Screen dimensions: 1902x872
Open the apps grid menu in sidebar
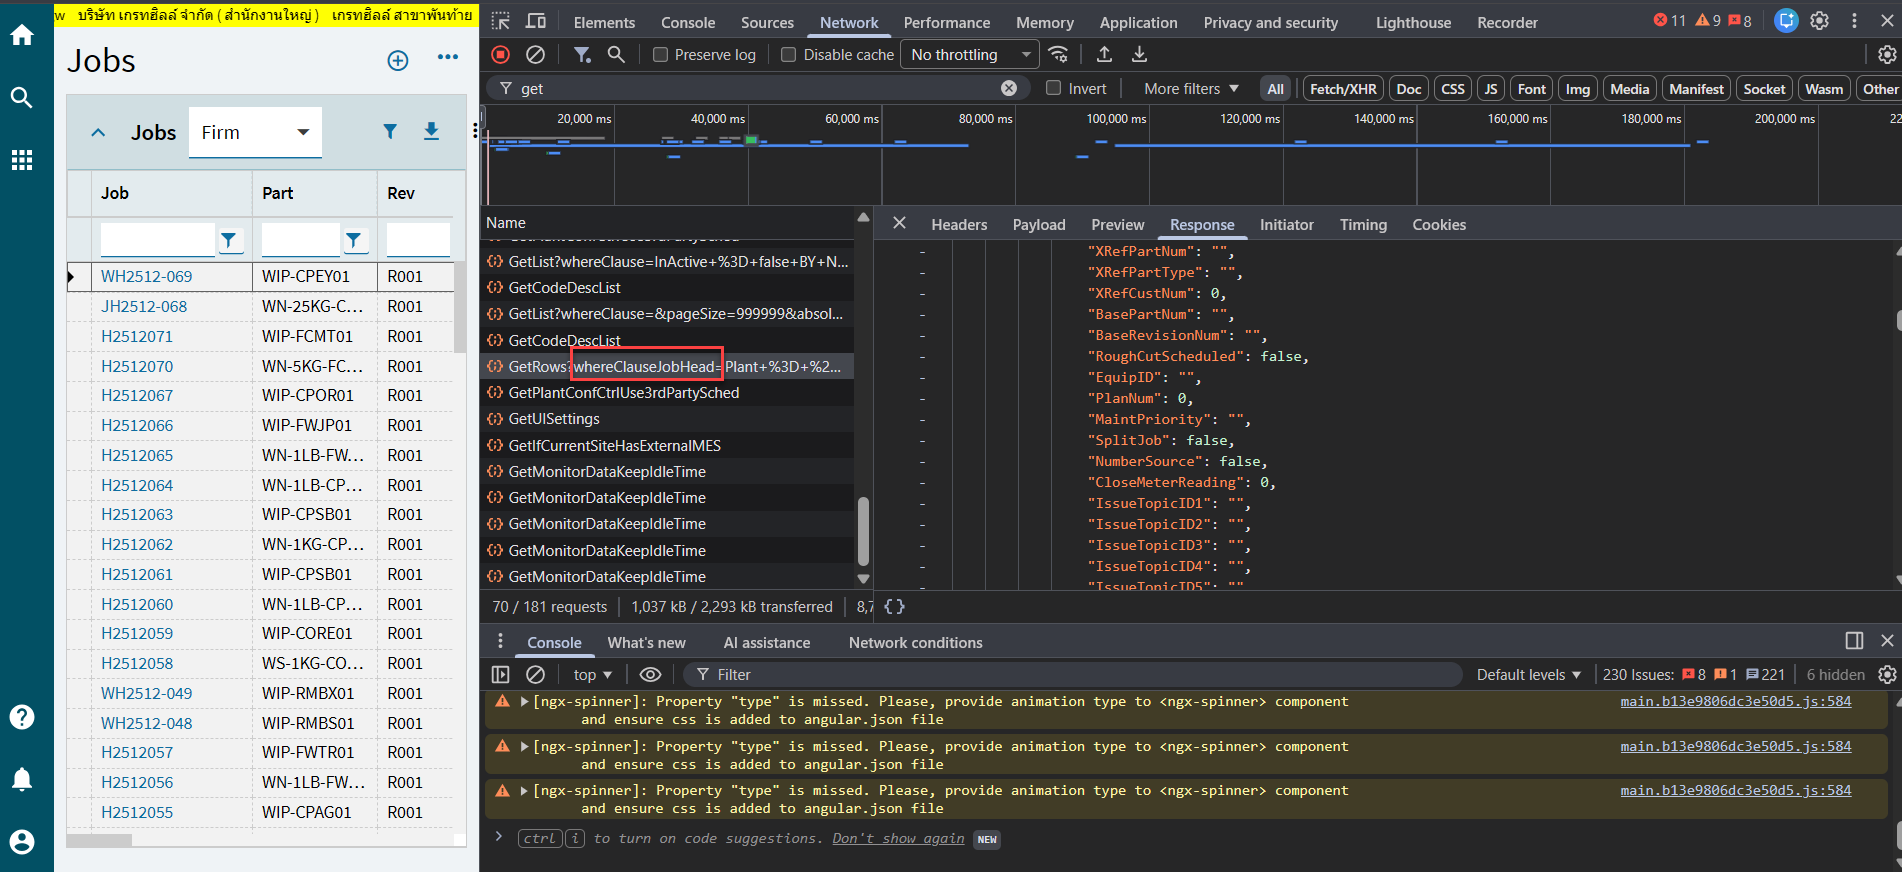[22, 160]
